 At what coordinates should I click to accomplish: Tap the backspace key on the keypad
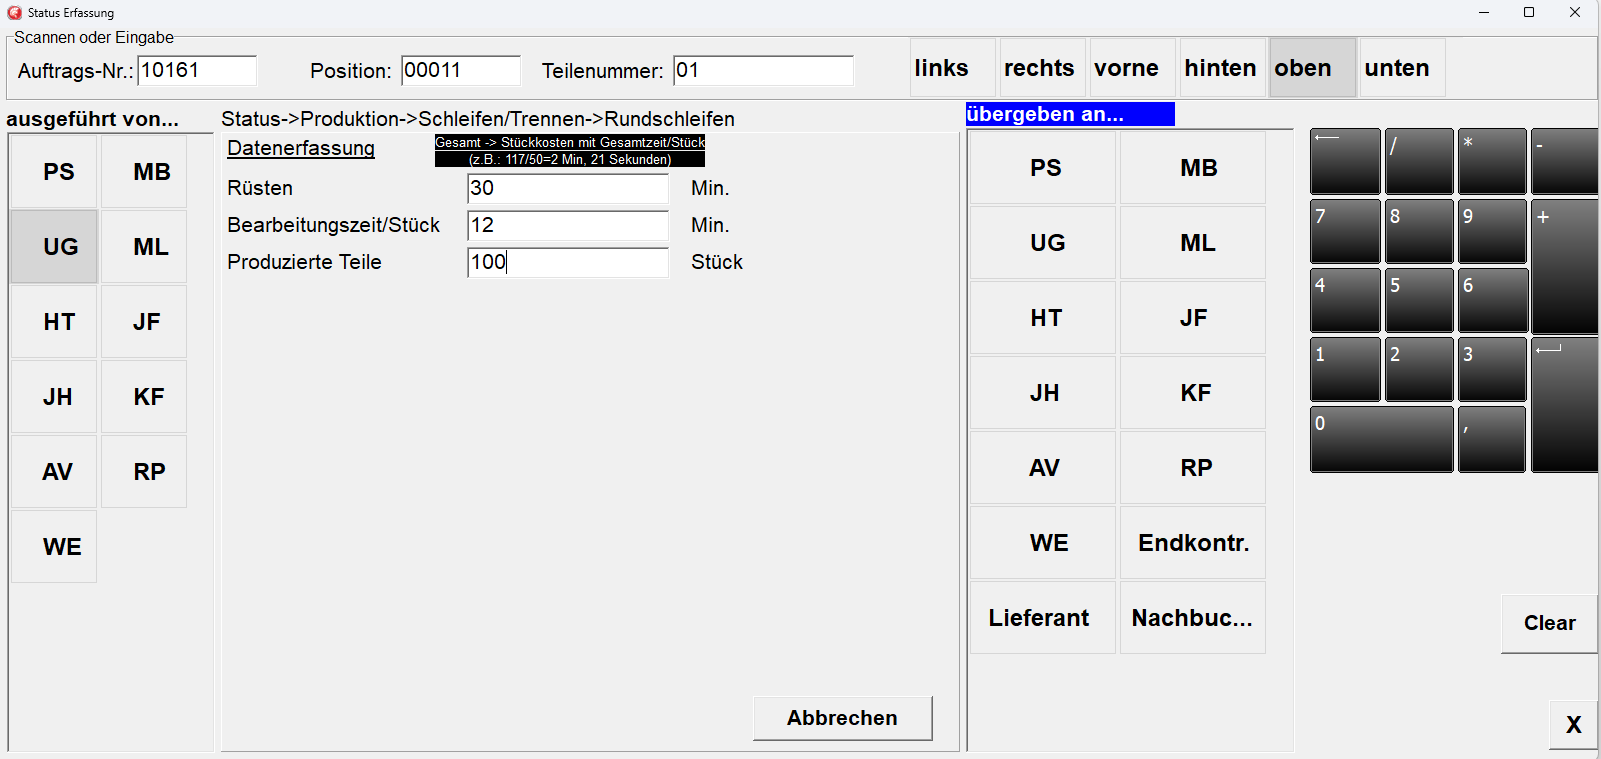point(1345,161)
